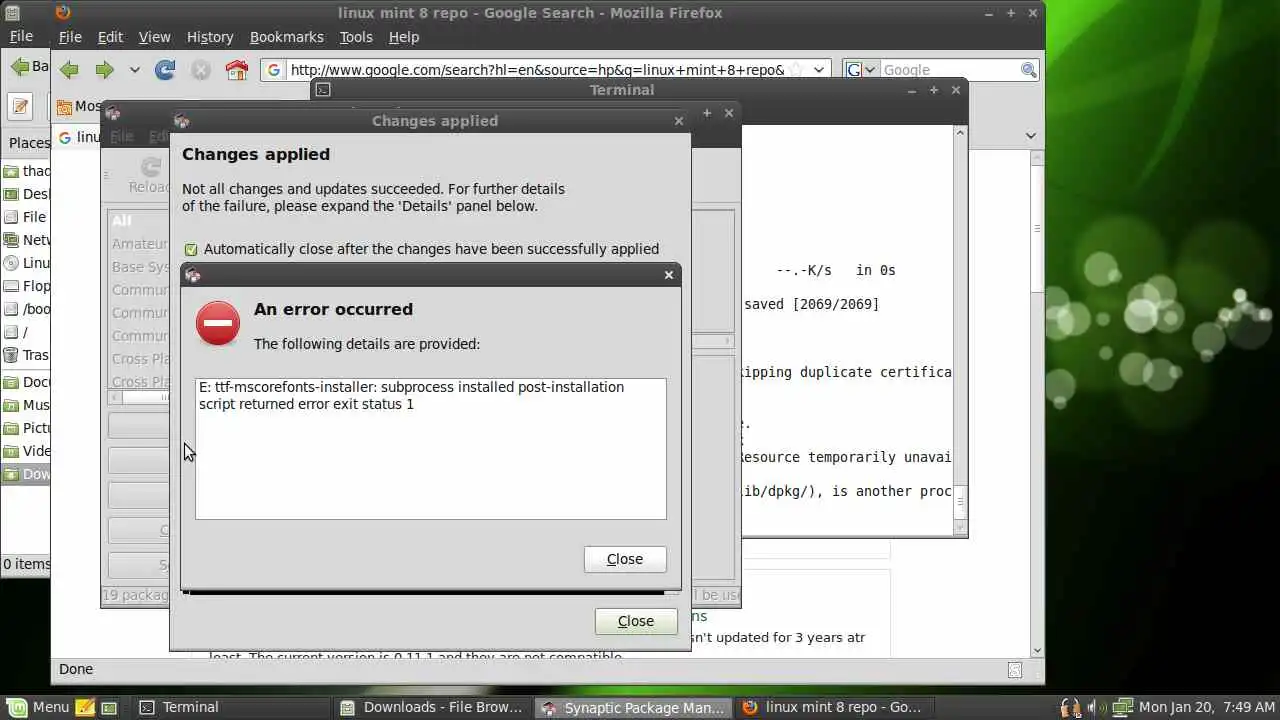
Task: Select File System entry in Places
Action: tap(26, 217)
